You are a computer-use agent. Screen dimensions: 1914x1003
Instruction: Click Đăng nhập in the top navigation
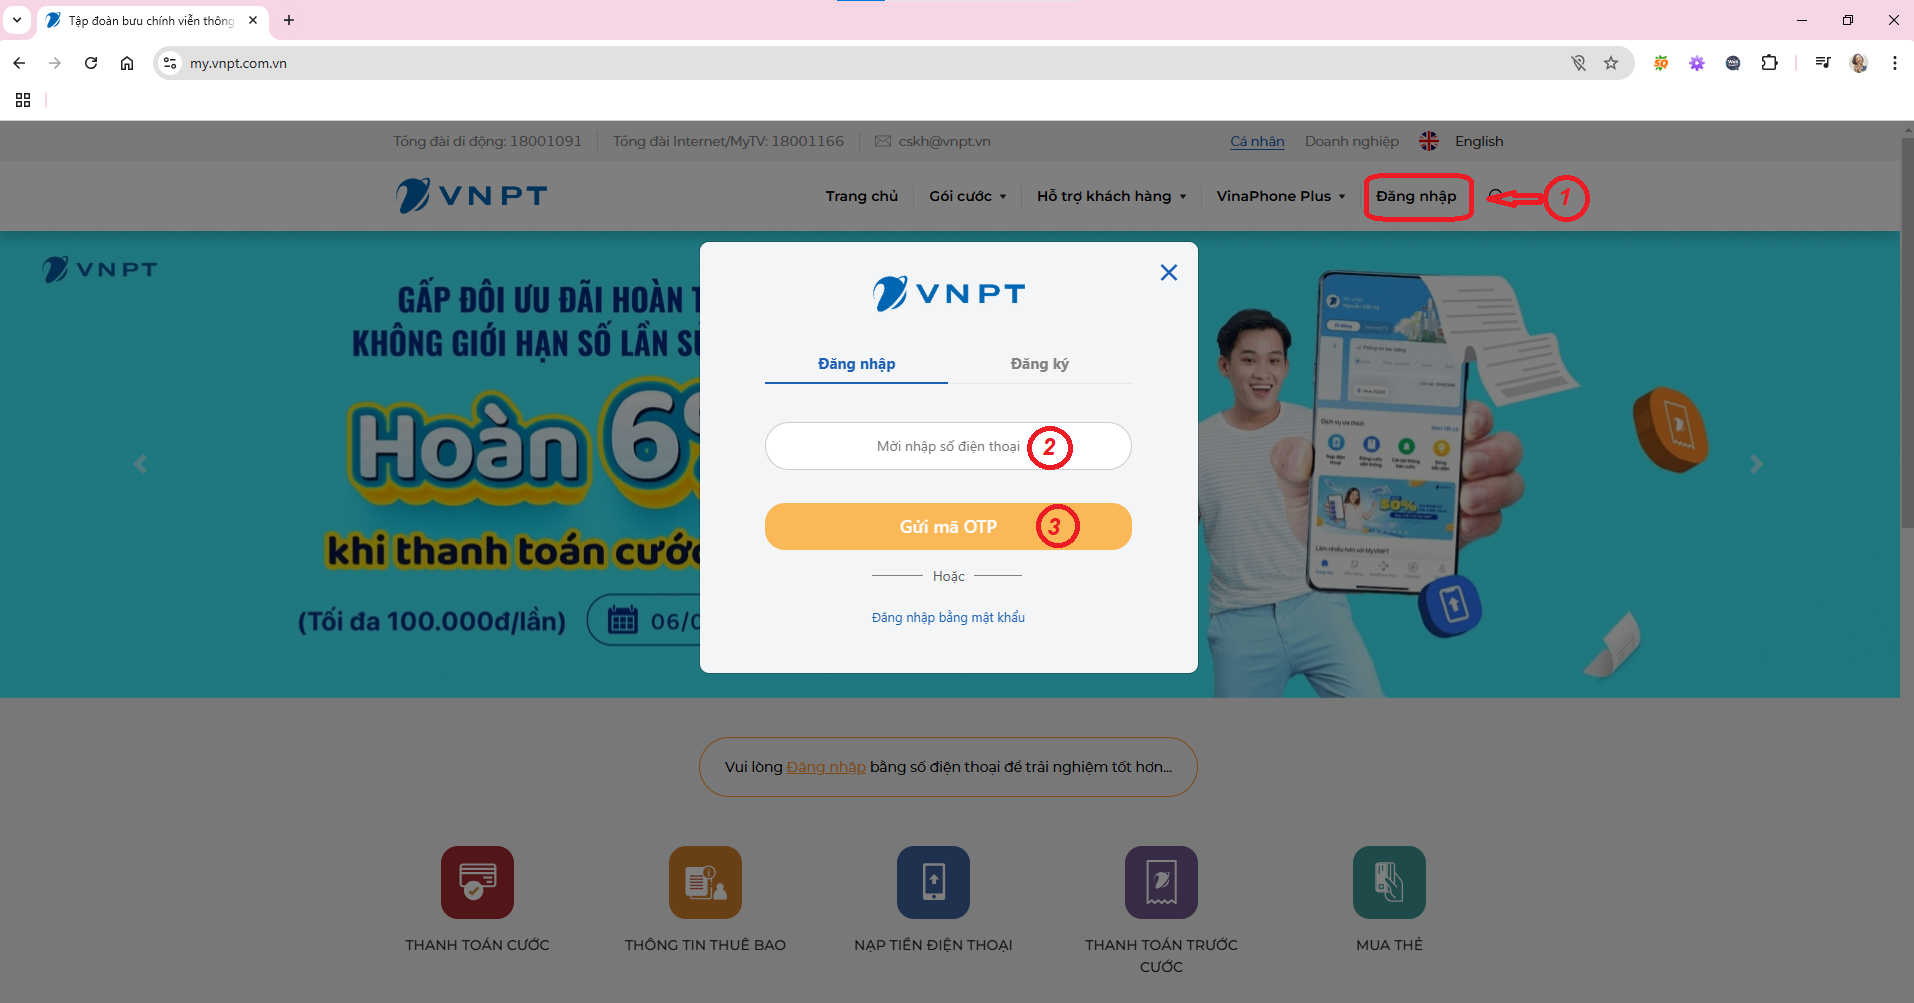[x=1416, y=196]
